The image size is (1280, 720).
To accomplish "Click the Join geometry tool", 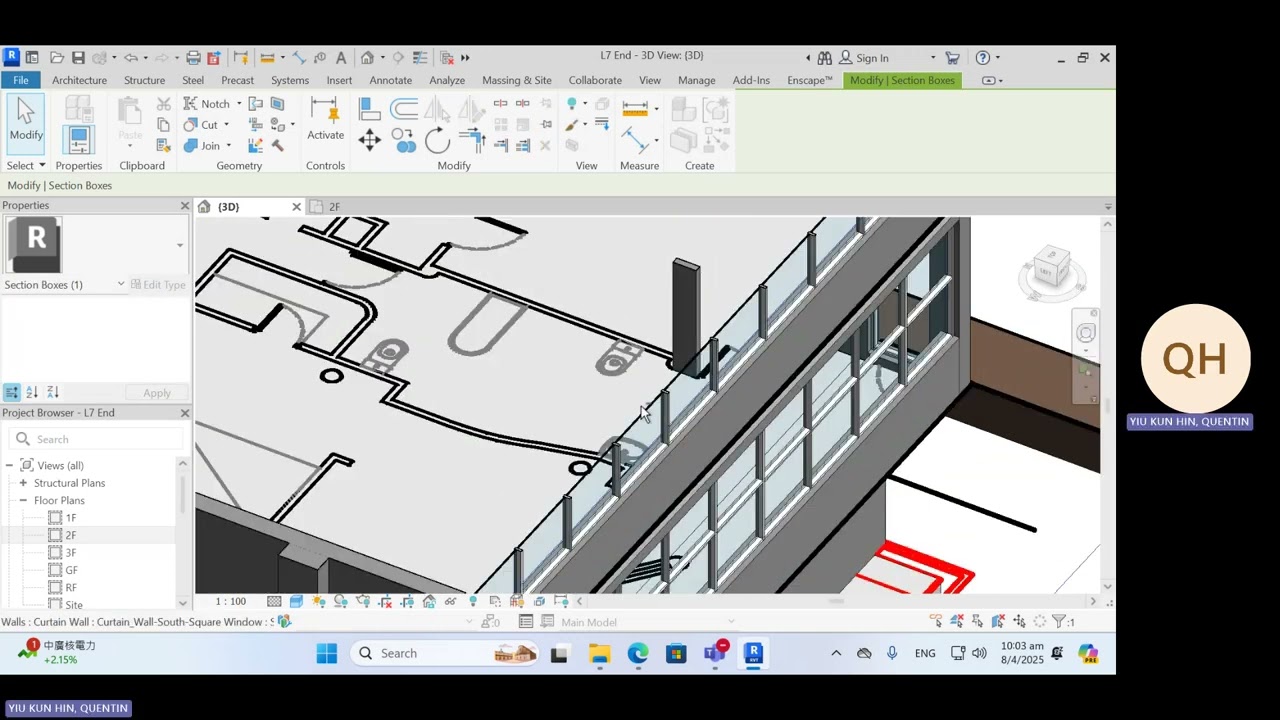I will [x=202, y=146].
